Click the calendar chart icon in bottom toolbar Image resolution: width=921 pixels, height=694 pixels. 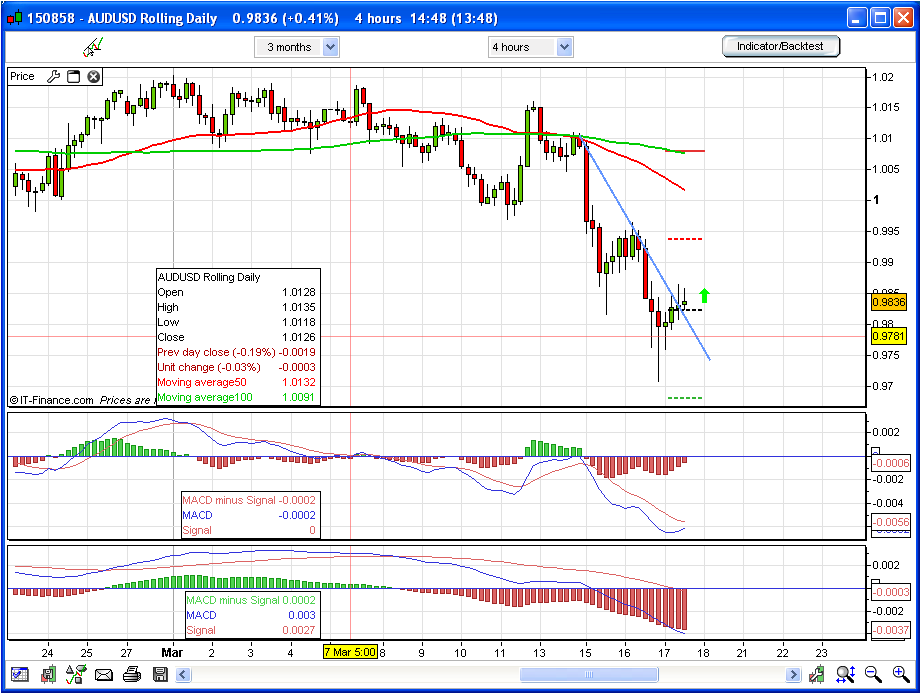pos(19,675)
